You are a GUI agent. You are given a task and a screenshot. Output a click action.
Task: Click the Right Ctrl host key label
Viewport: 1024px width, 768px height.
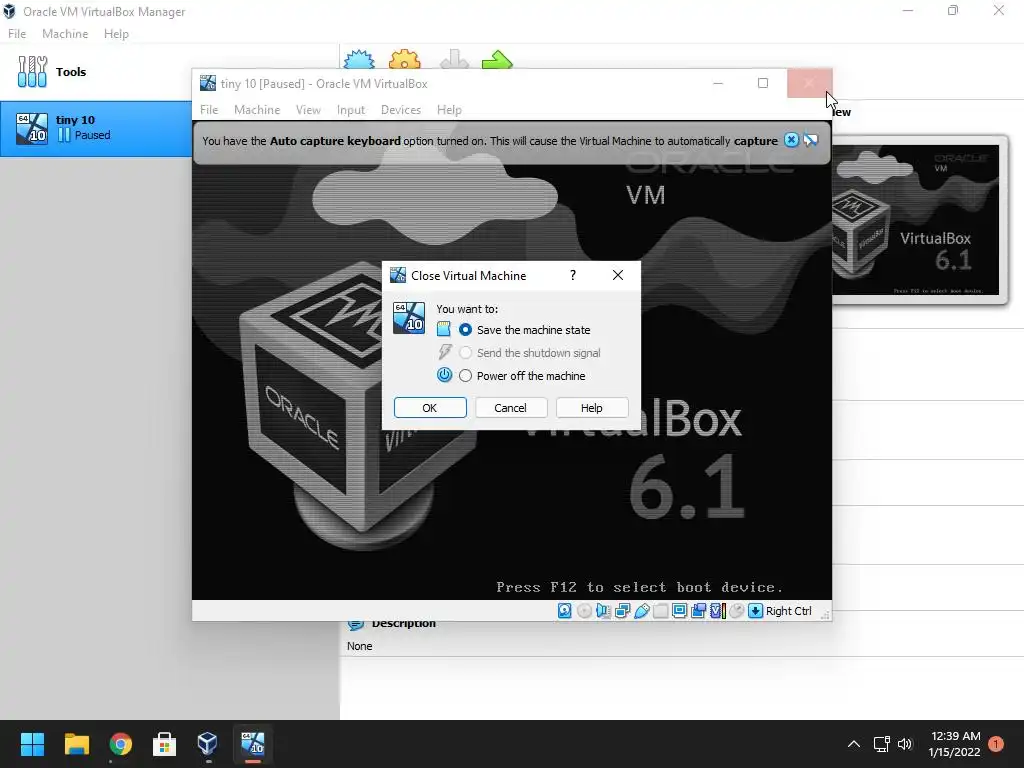click(789, 611)
